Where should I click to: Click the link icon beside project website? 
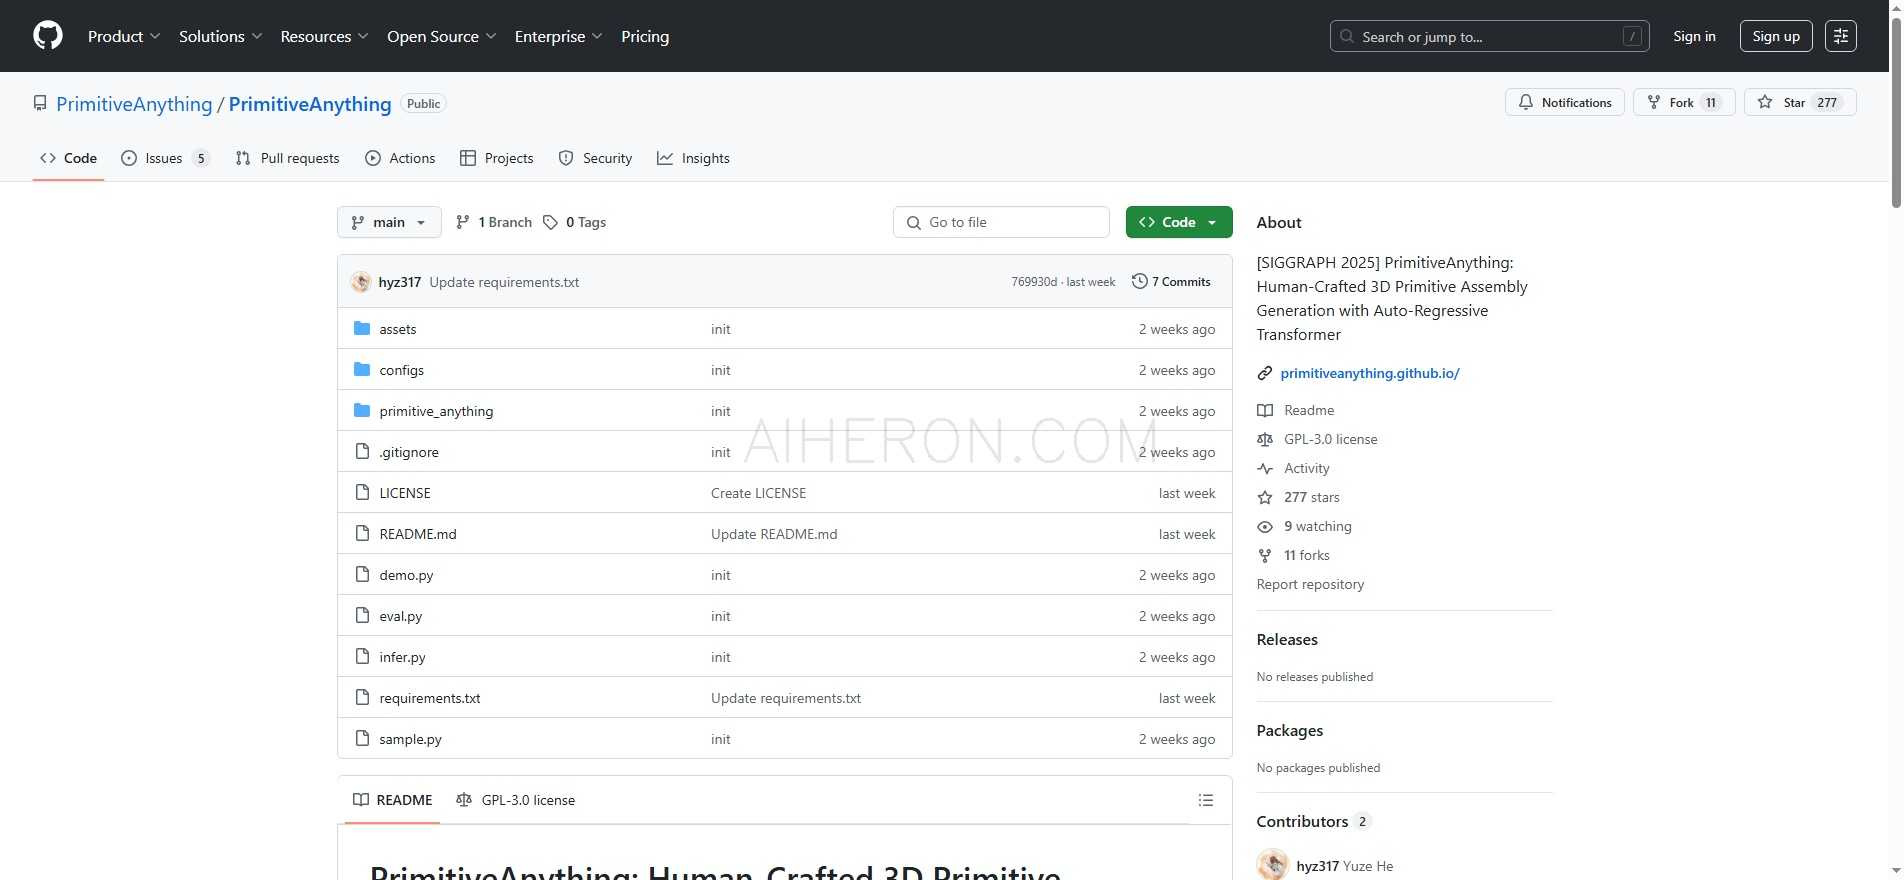1265,373
